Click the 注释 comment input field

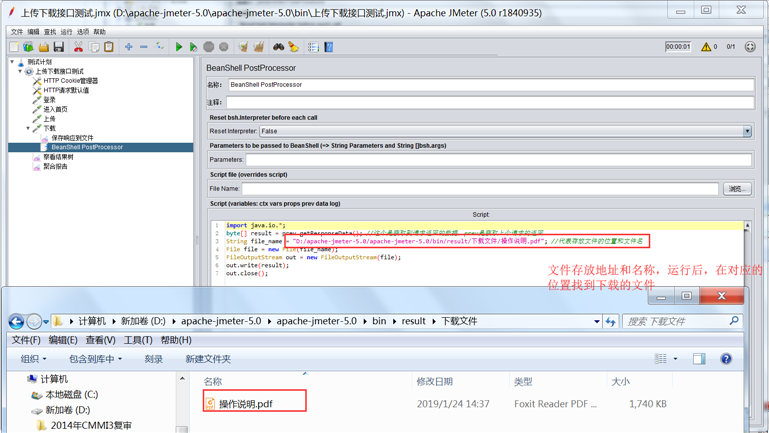[490, 102]
